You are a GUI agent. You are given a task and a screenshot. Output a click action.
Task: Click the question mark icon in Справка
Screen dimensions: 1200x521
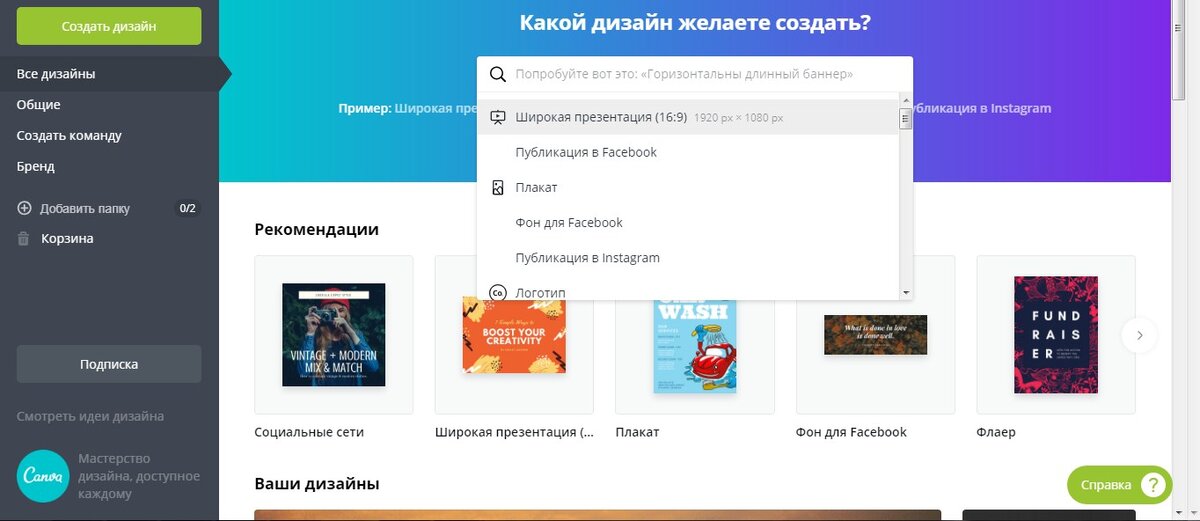1153,485
